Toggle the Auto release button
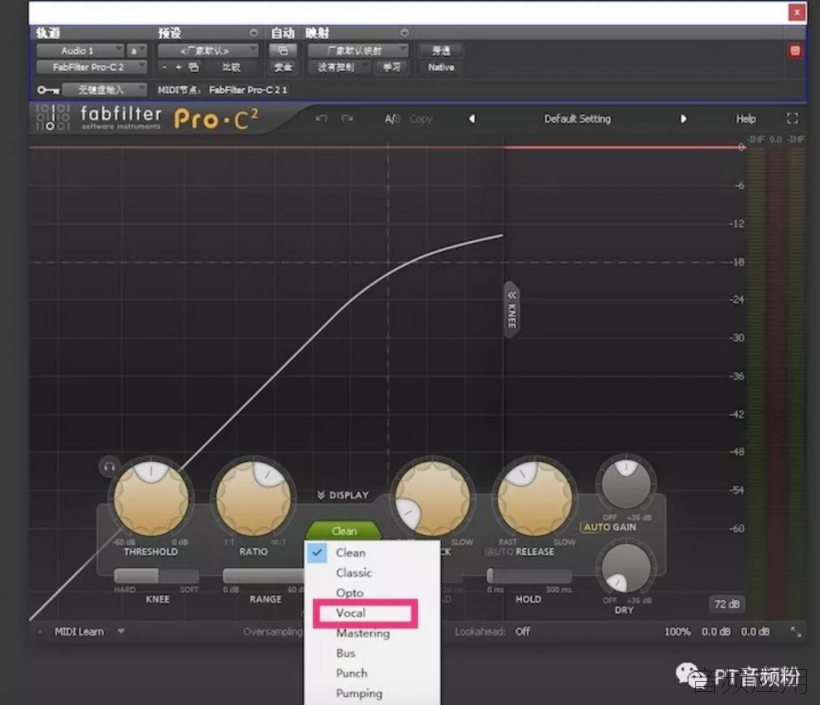820x705 pixels. 499,552
